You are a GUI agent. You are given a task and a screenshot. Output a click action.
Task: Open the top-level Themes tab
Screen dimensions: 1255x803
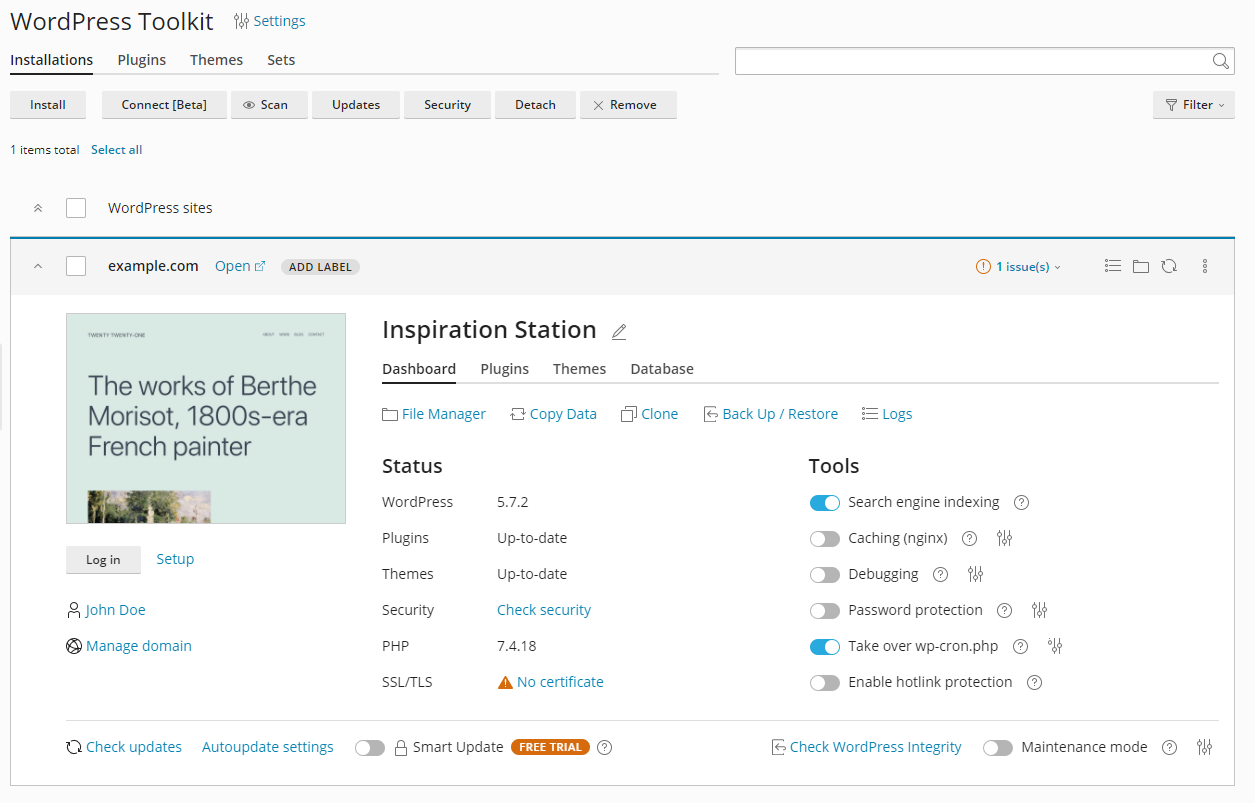[216, 60]
